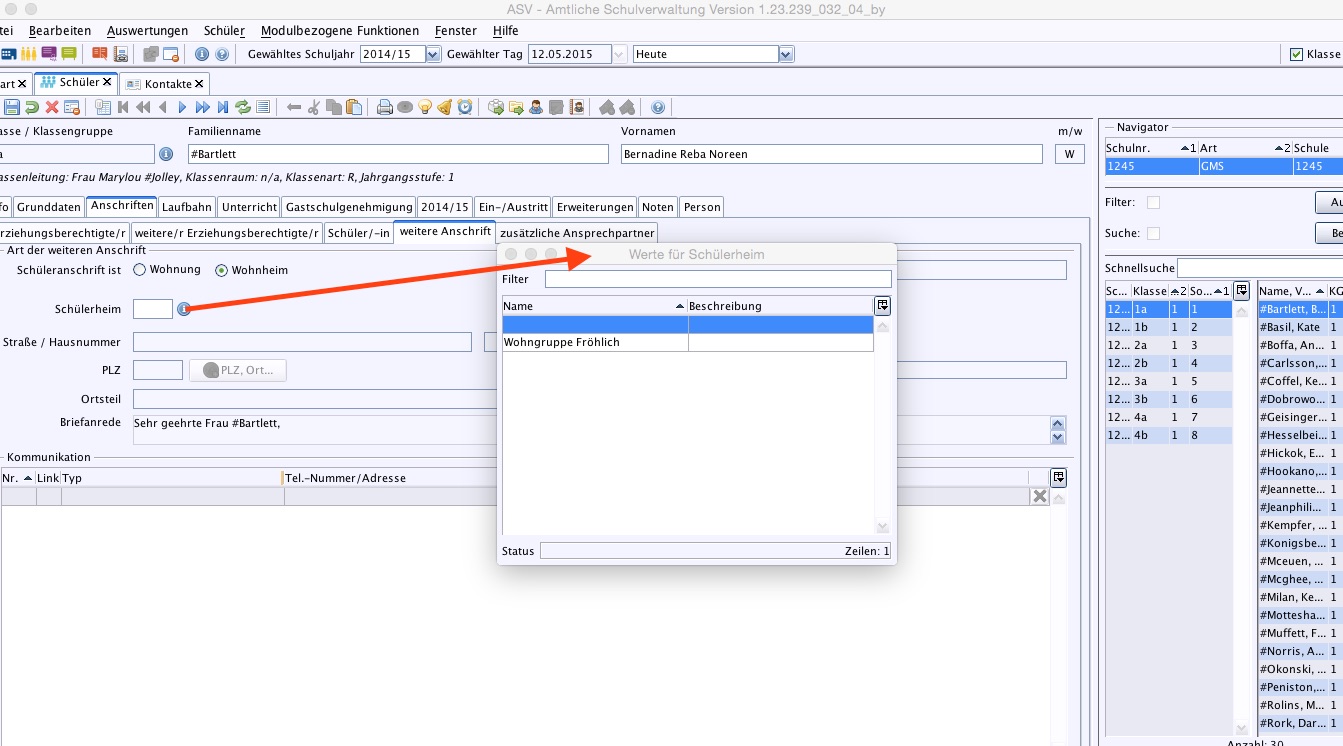Click the blue help icon in module toolbar
Screen dimensions: 1343x746
(x=657, y=107)
